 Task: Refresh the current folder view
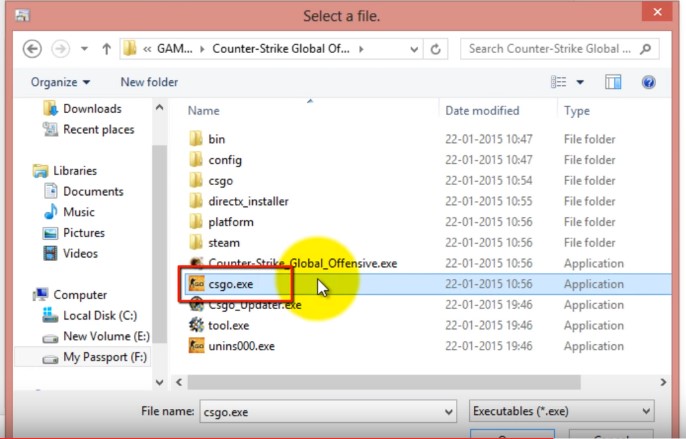pos(435,49)
